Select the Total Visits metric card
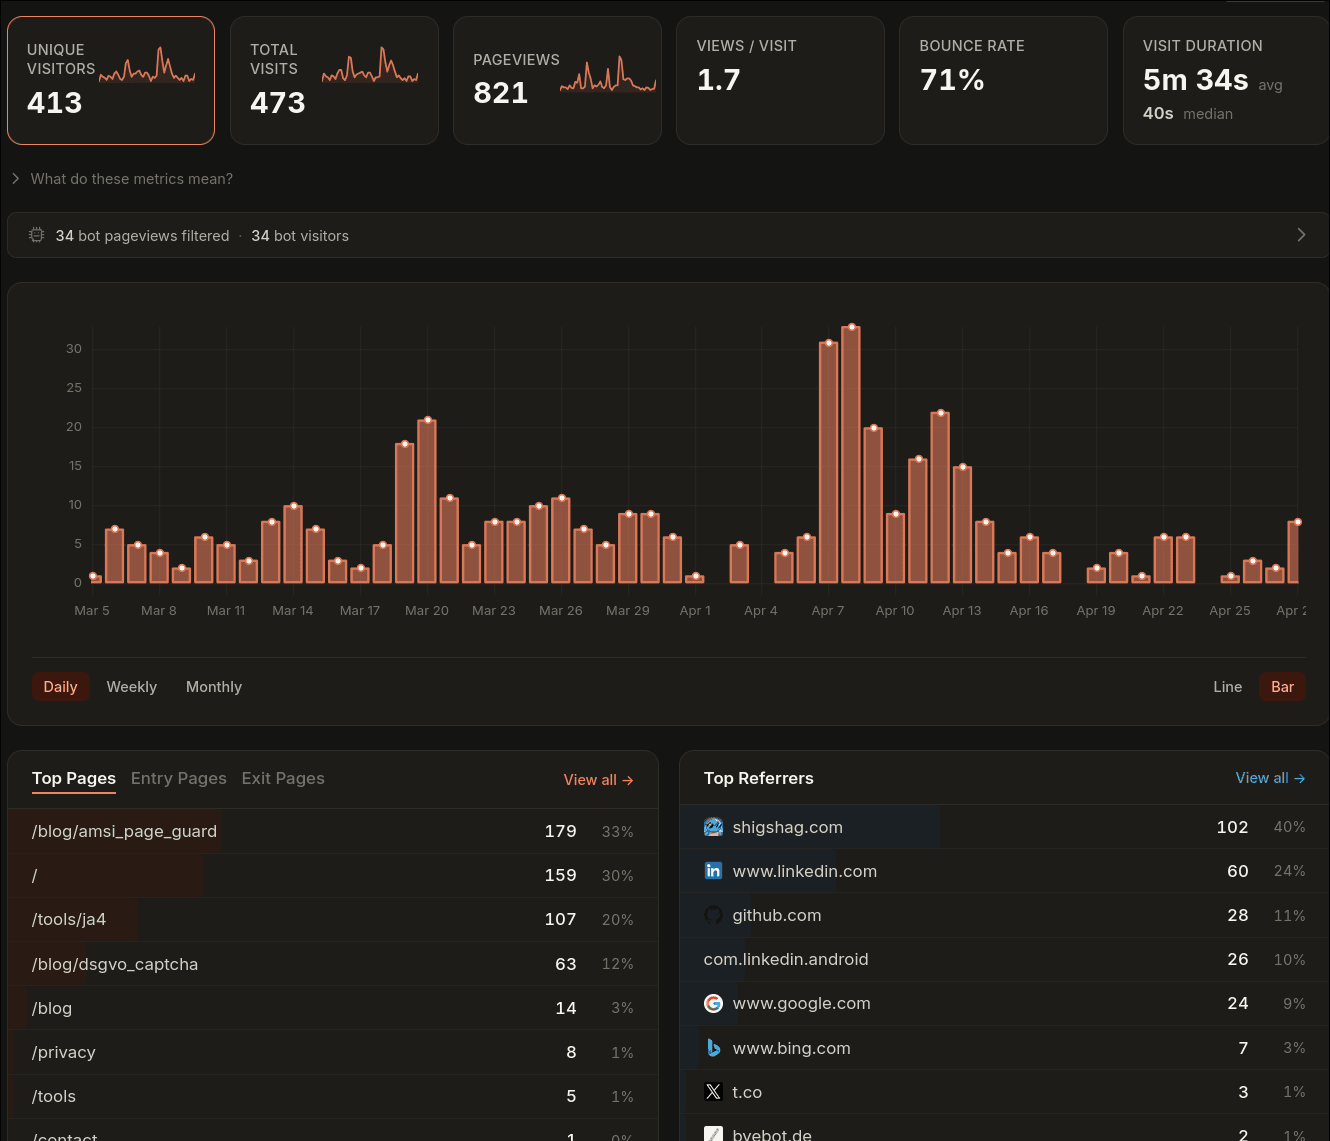Screen dimensions: 1330x1141 tap(334, 81)
